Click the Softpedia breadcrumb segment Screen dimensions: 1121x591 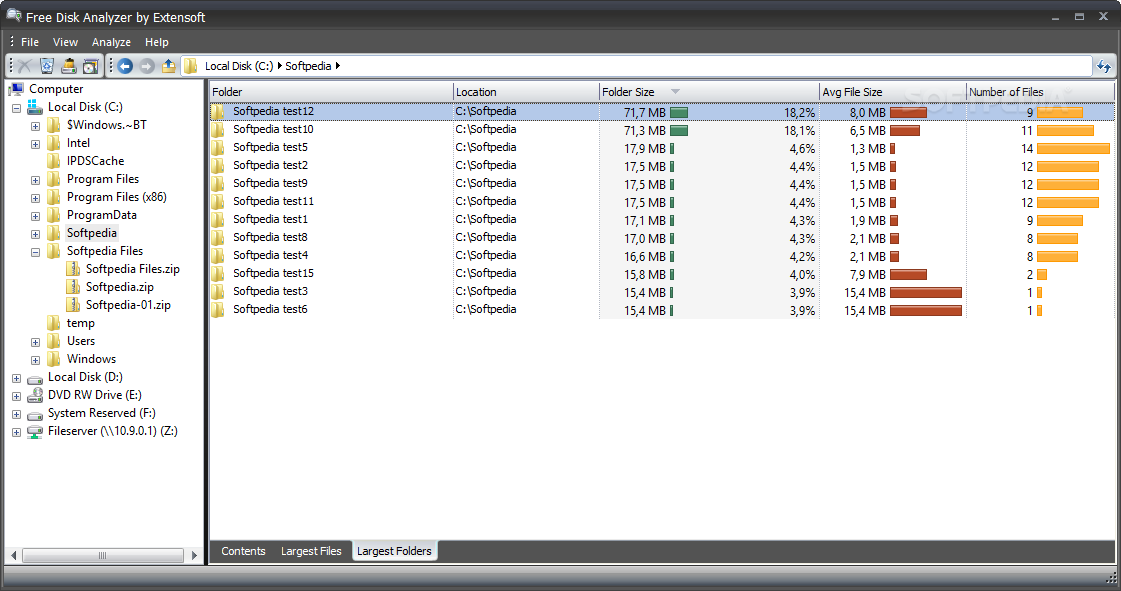pyautogui.click(x=308, y=66)
